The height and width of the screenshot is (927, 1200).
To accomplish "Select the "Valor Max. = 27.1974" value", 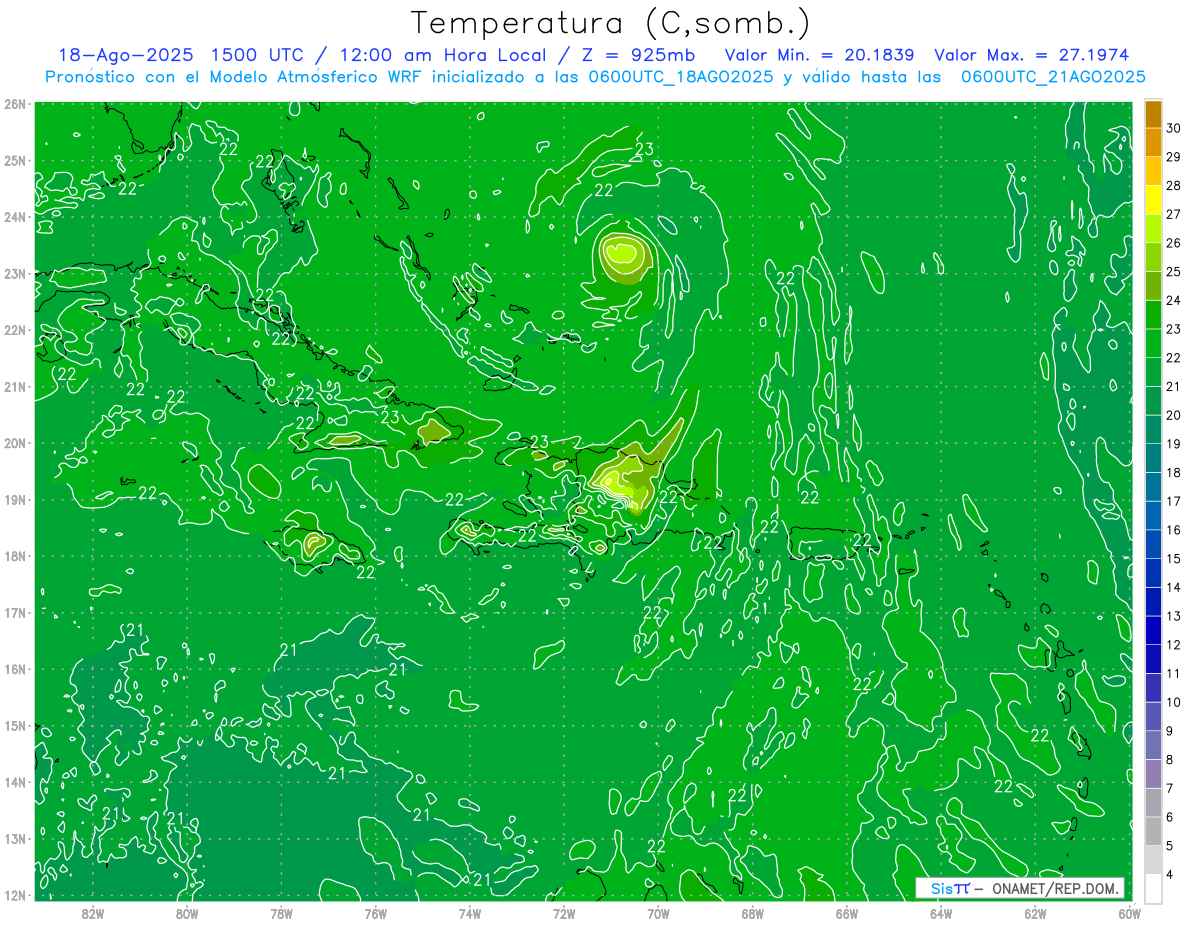I will click(x=1033, y=55).
